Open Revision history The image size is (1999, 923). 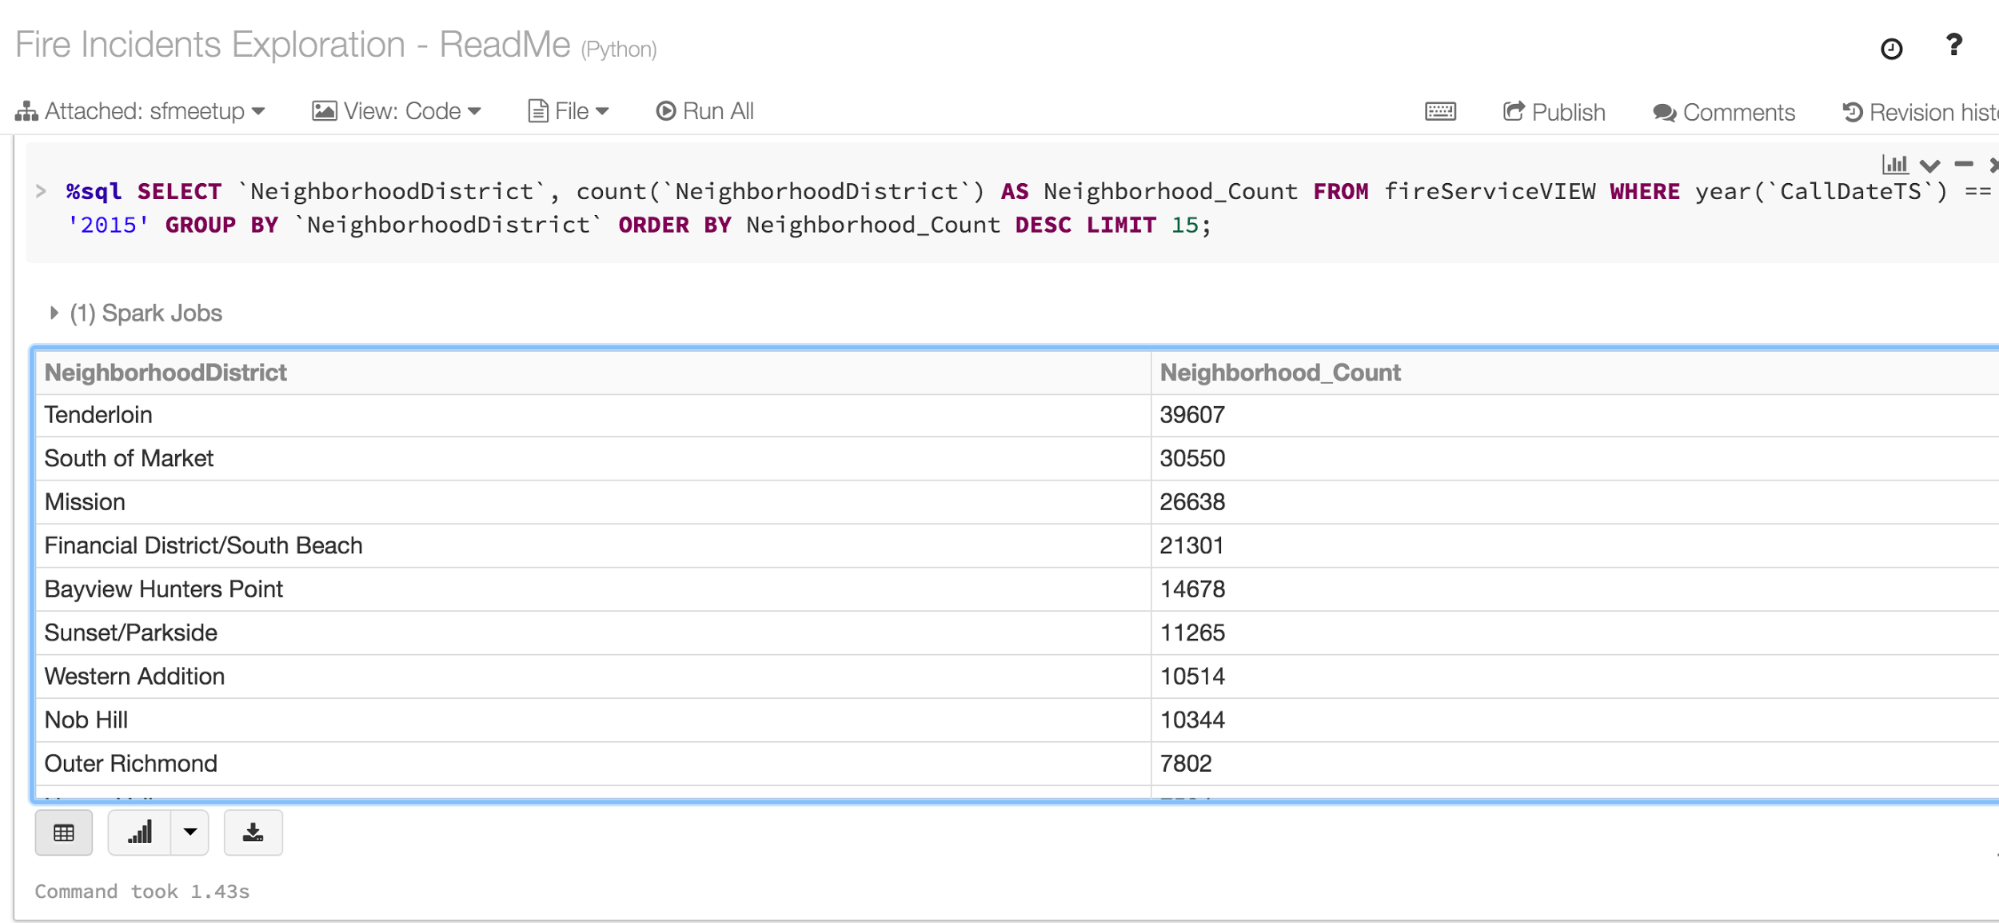[x=1920, y=112]
